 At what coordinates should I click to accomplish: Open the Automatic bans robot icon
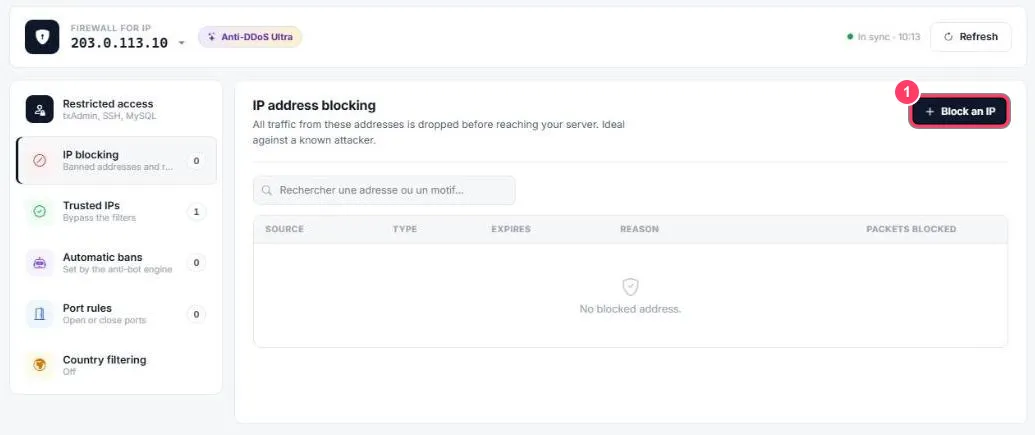40,263
